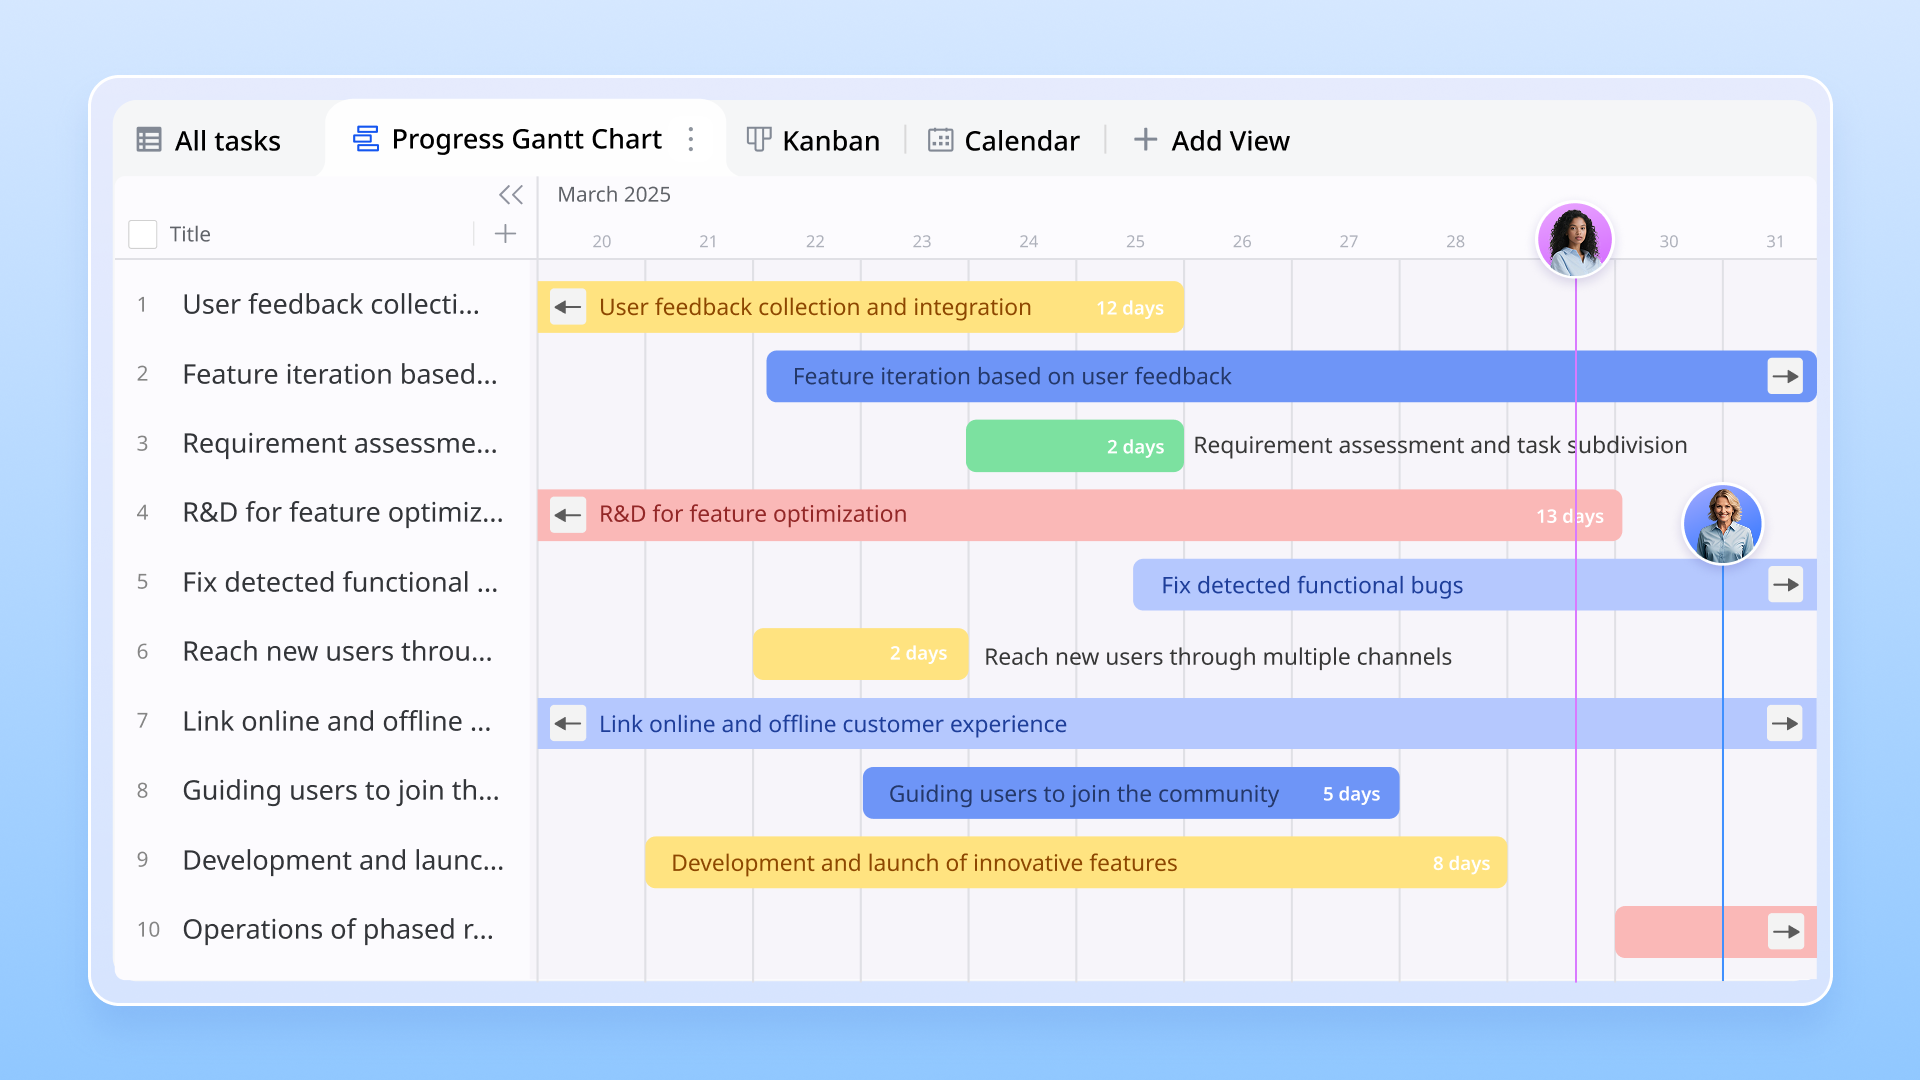Click right arrow on Fix detected functional bugs bar

pos(1785,585)
